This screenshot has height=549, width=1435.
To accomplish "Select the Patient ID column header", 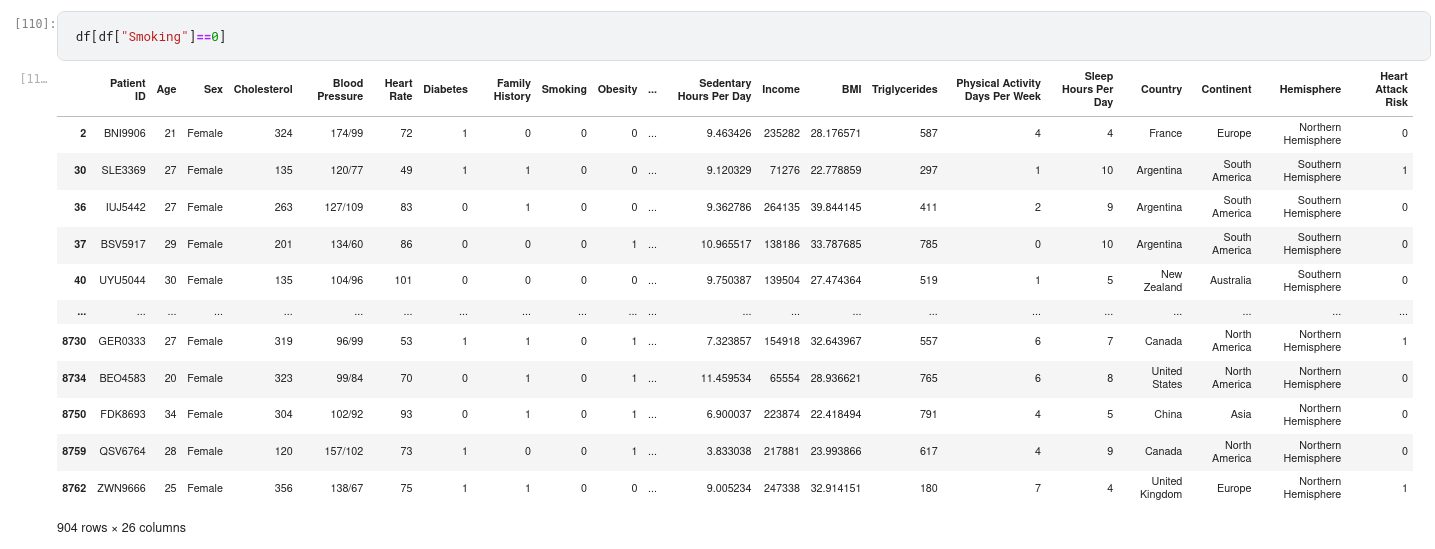I will tap(127, 90).
